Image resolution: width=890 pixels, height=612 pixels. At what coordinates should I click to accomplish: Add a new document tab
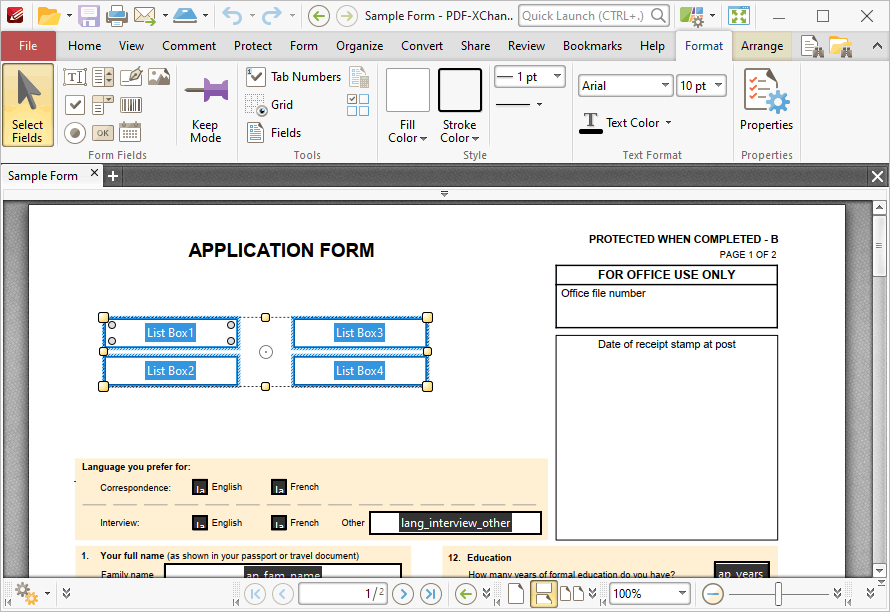(113, 177)
